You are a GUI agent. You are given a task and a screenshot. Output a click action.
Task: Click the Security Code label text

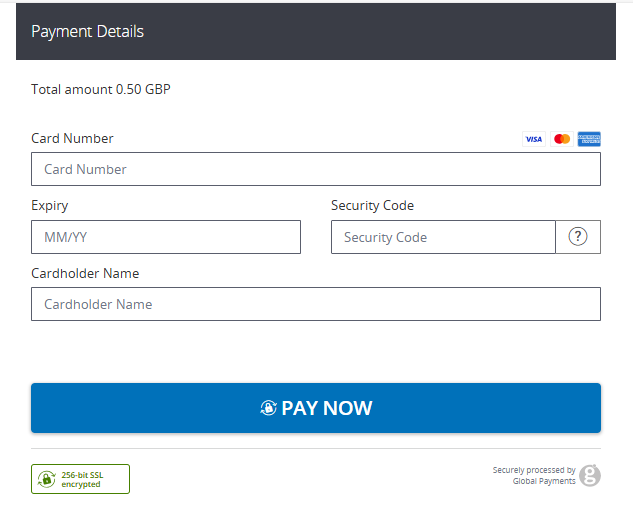click(372, 205)
